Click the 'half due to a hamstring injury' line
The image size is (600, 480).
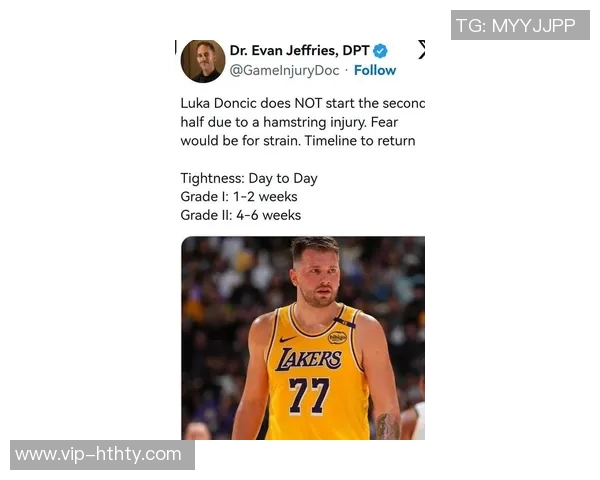coord(289,122)
